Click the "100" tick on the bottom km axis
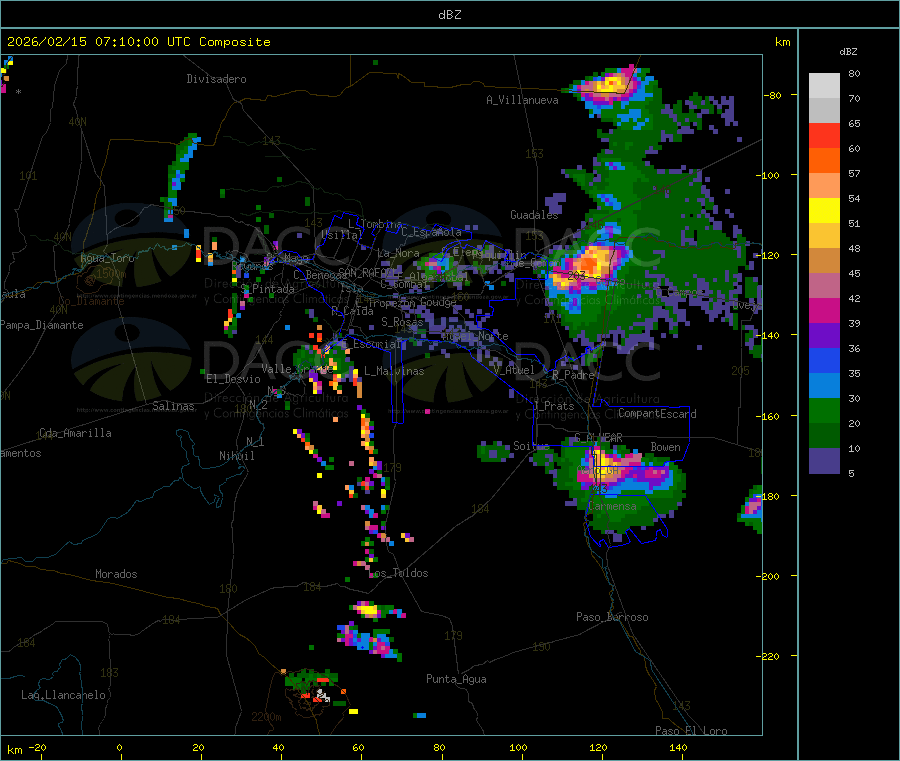The height and width of the screenshot is (761, 900). pyautogui.click(x=518, y=747)
